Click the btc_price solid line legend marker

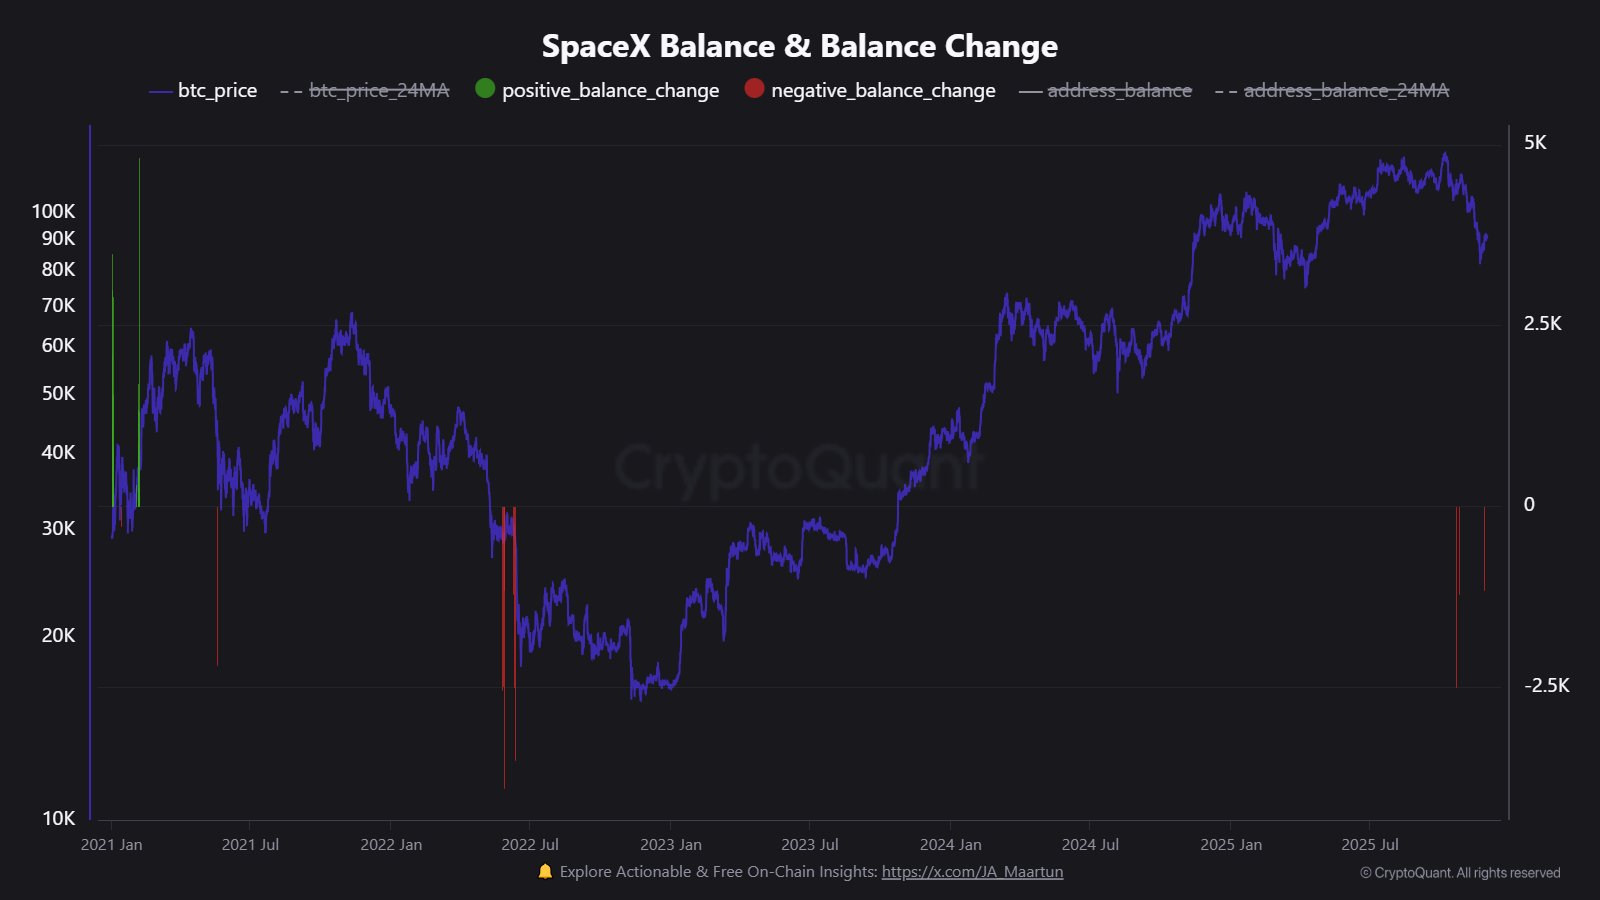click(160, 91)
